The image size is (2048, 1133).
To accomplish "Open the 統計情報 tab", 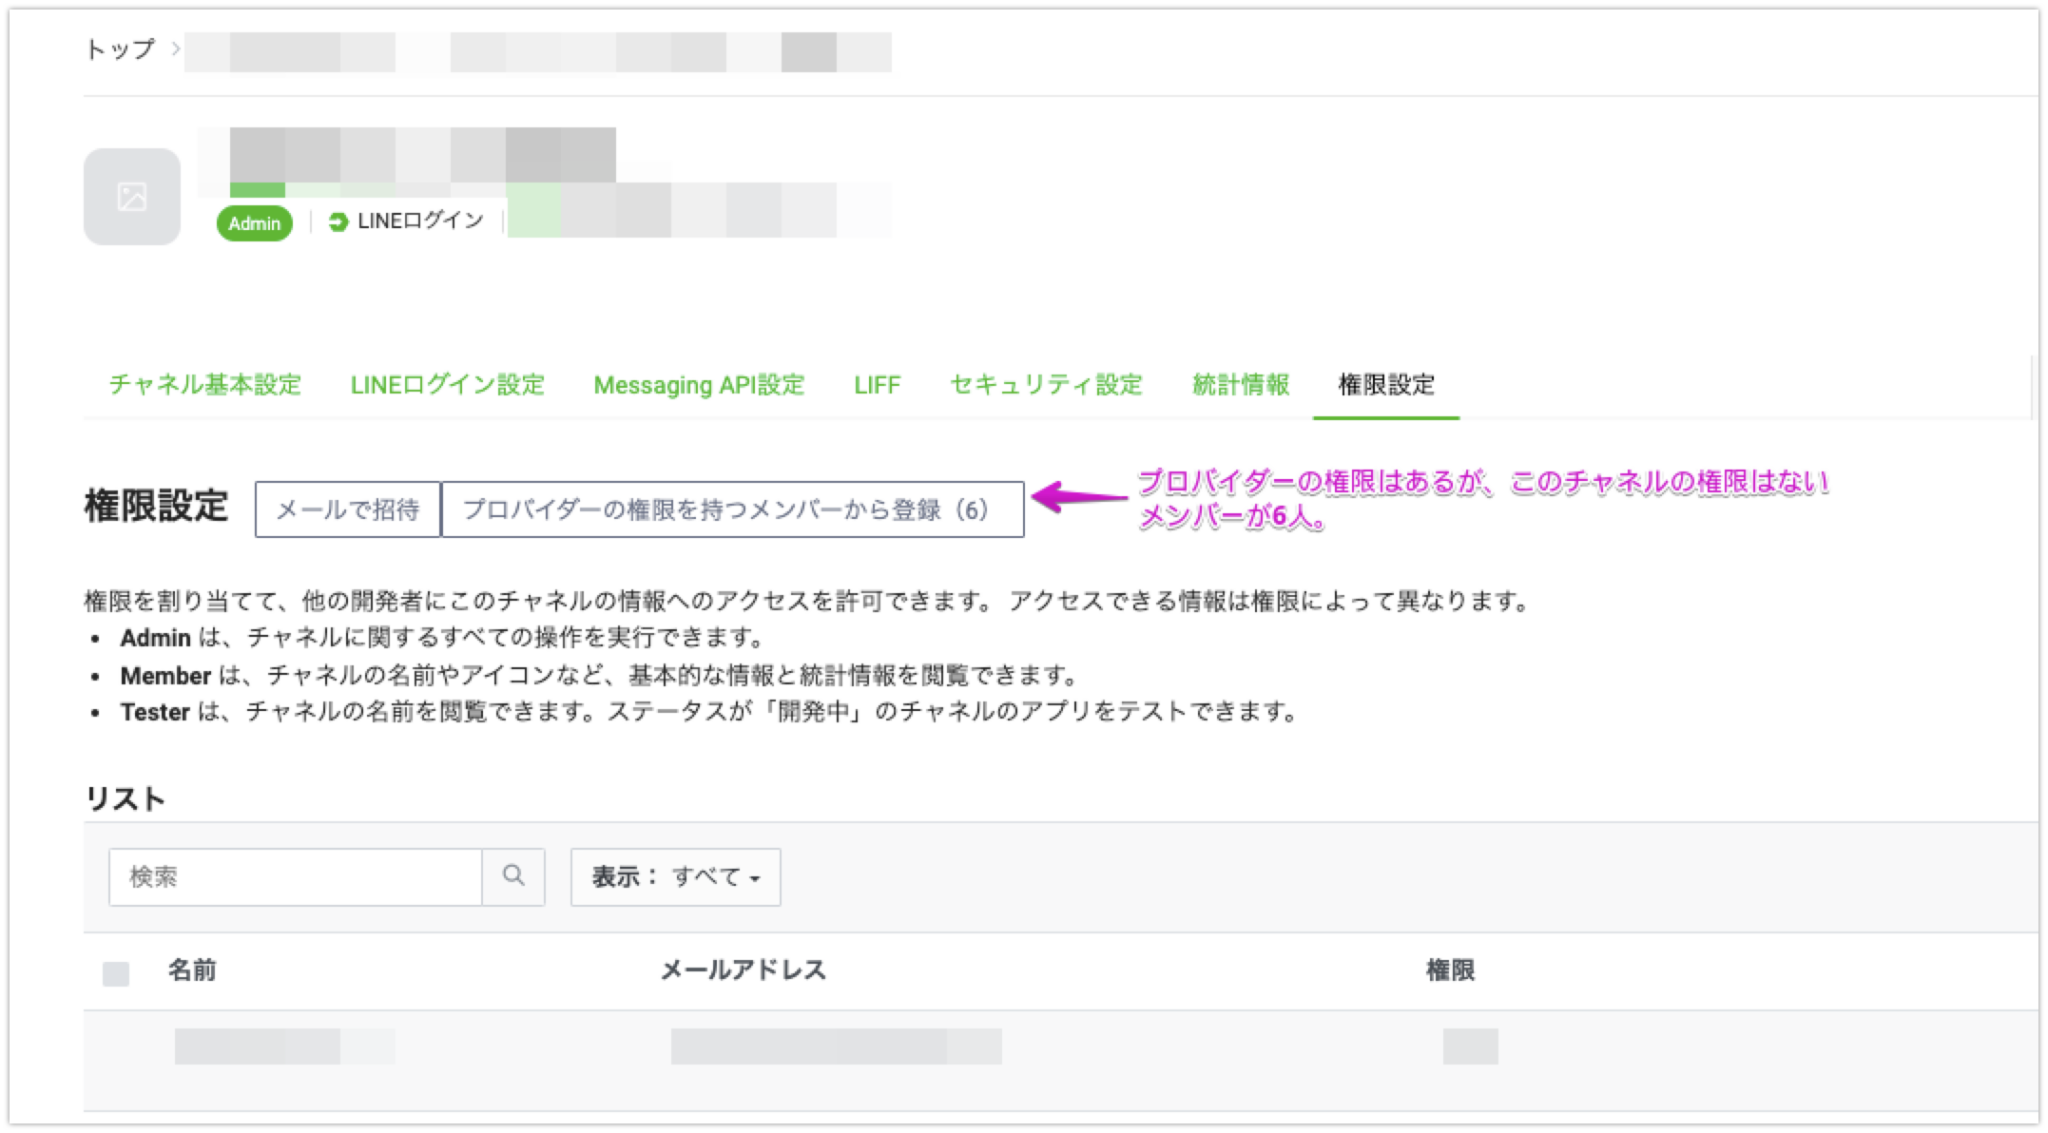I will pos(1240,386).
